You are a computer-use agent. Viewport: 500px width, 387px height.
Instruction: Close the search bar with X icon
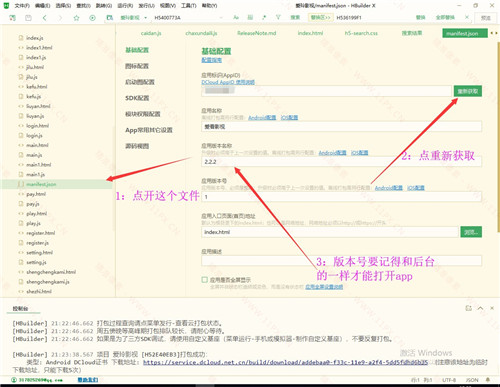467,17
